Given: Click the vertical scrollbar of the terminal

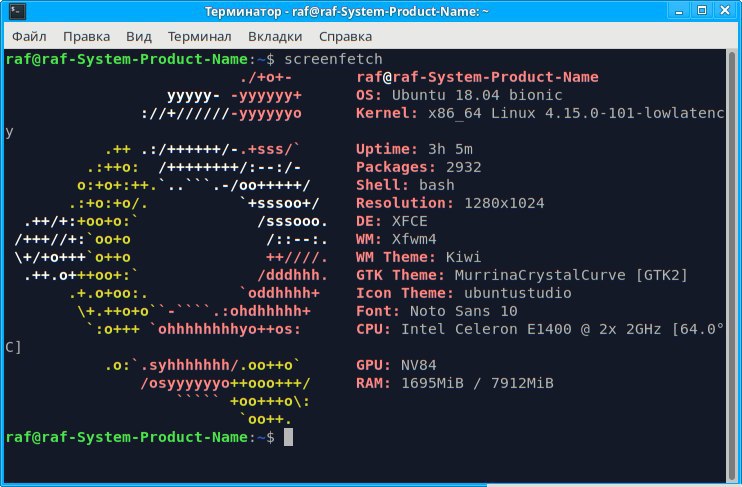Looking at the screenshot, I should 732,266.
